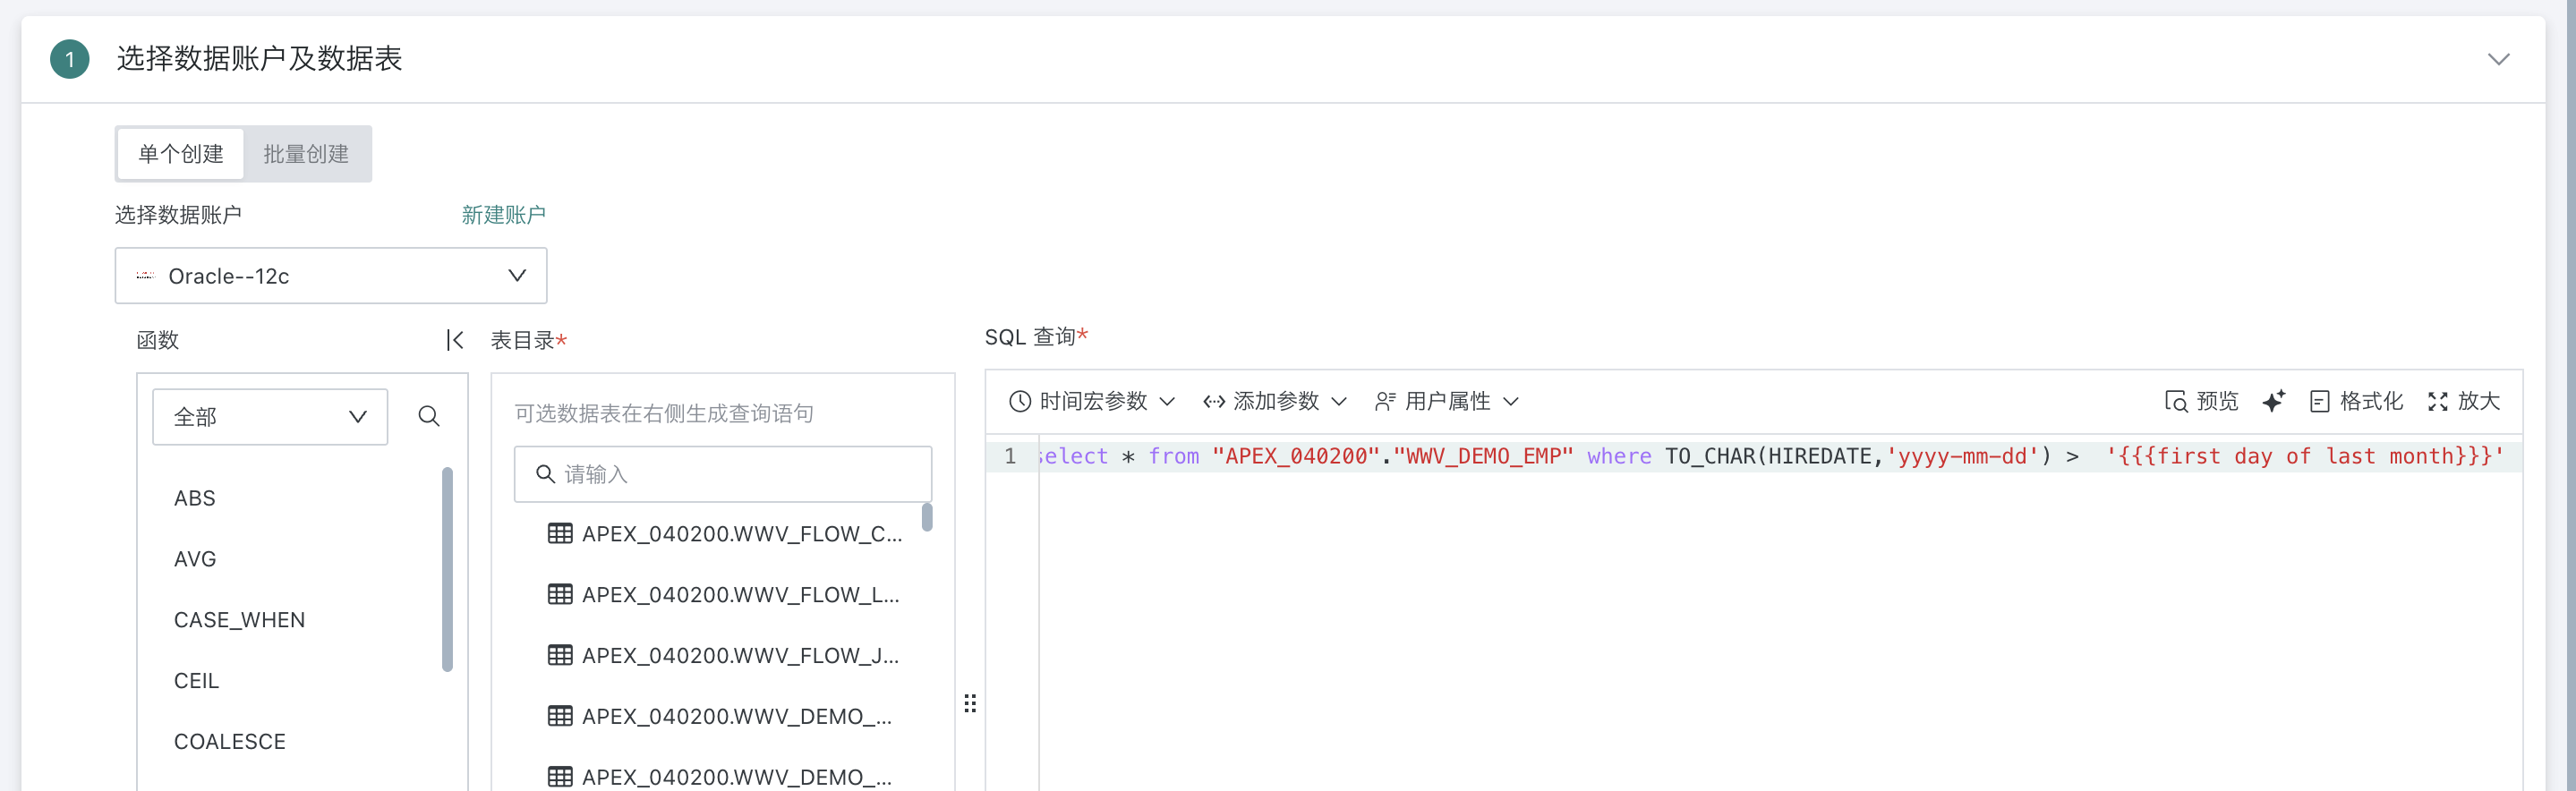
Task: Click the panel splitter drag handle
Action: click(x=970, y=703)
